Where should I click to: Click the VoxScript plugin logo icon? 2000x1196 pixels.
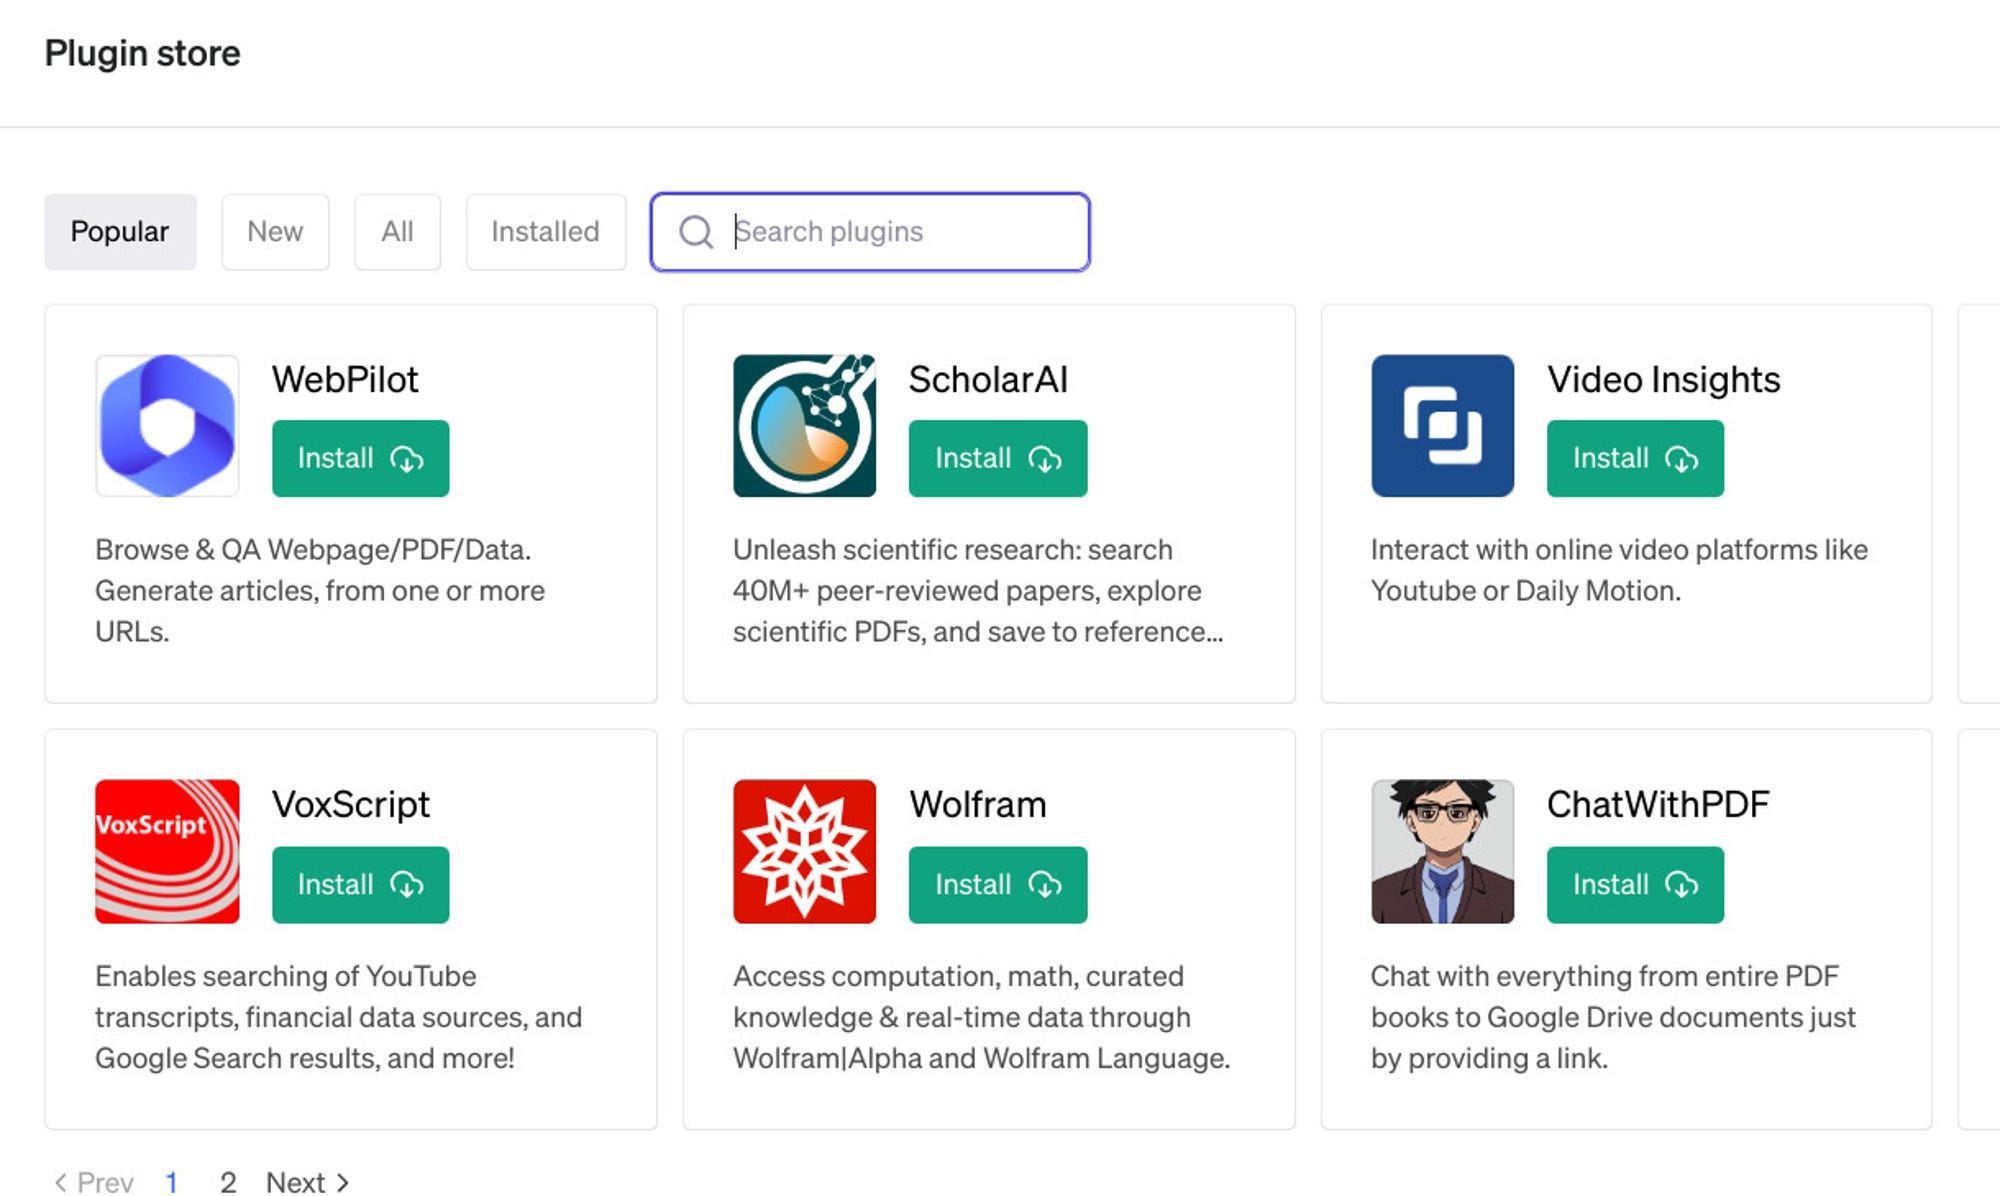pos(167,851)
